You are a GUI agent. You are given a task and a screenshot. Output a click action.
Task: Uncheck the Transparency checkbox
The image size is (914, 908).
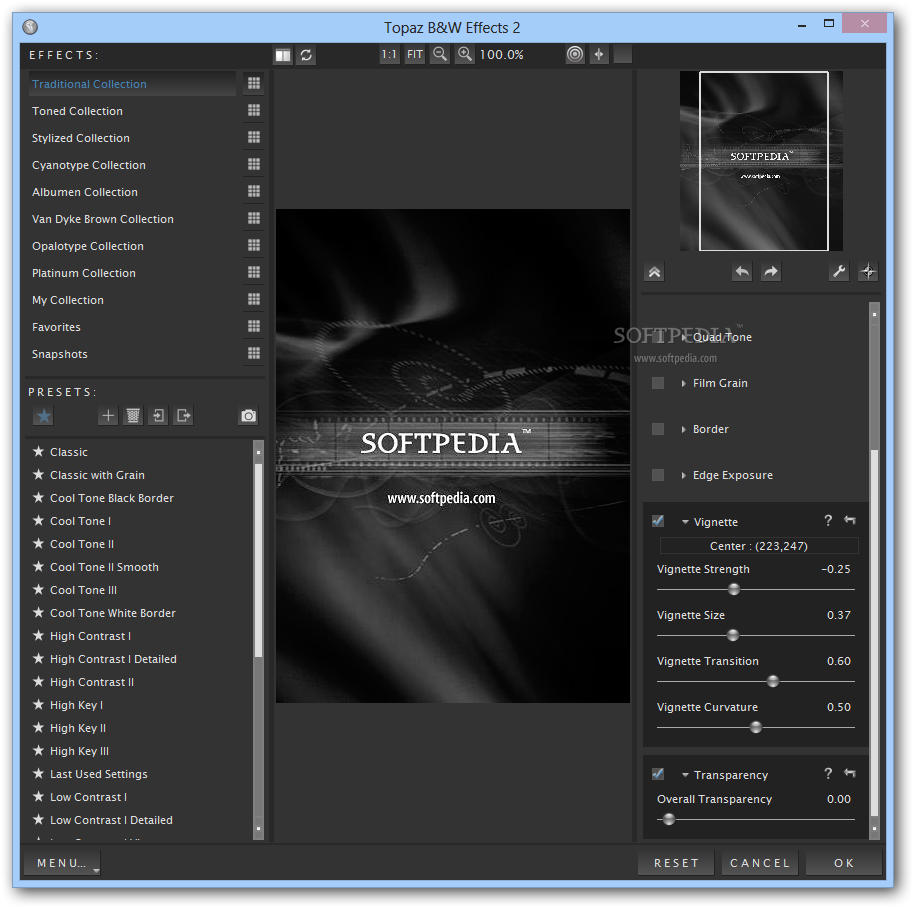pos(658,774)
